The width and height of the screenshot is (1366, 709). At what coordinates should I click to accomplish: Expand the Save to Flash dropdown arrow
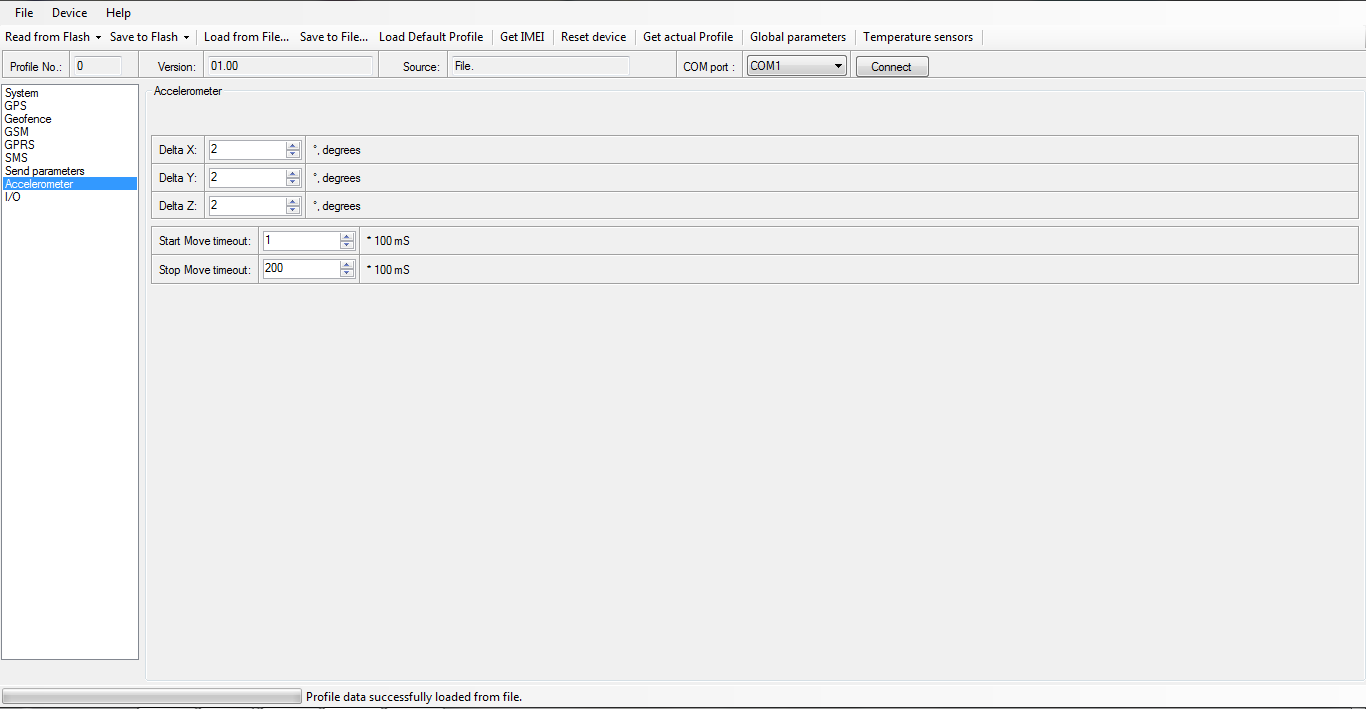pyautogui.click(x=186, y=37)
